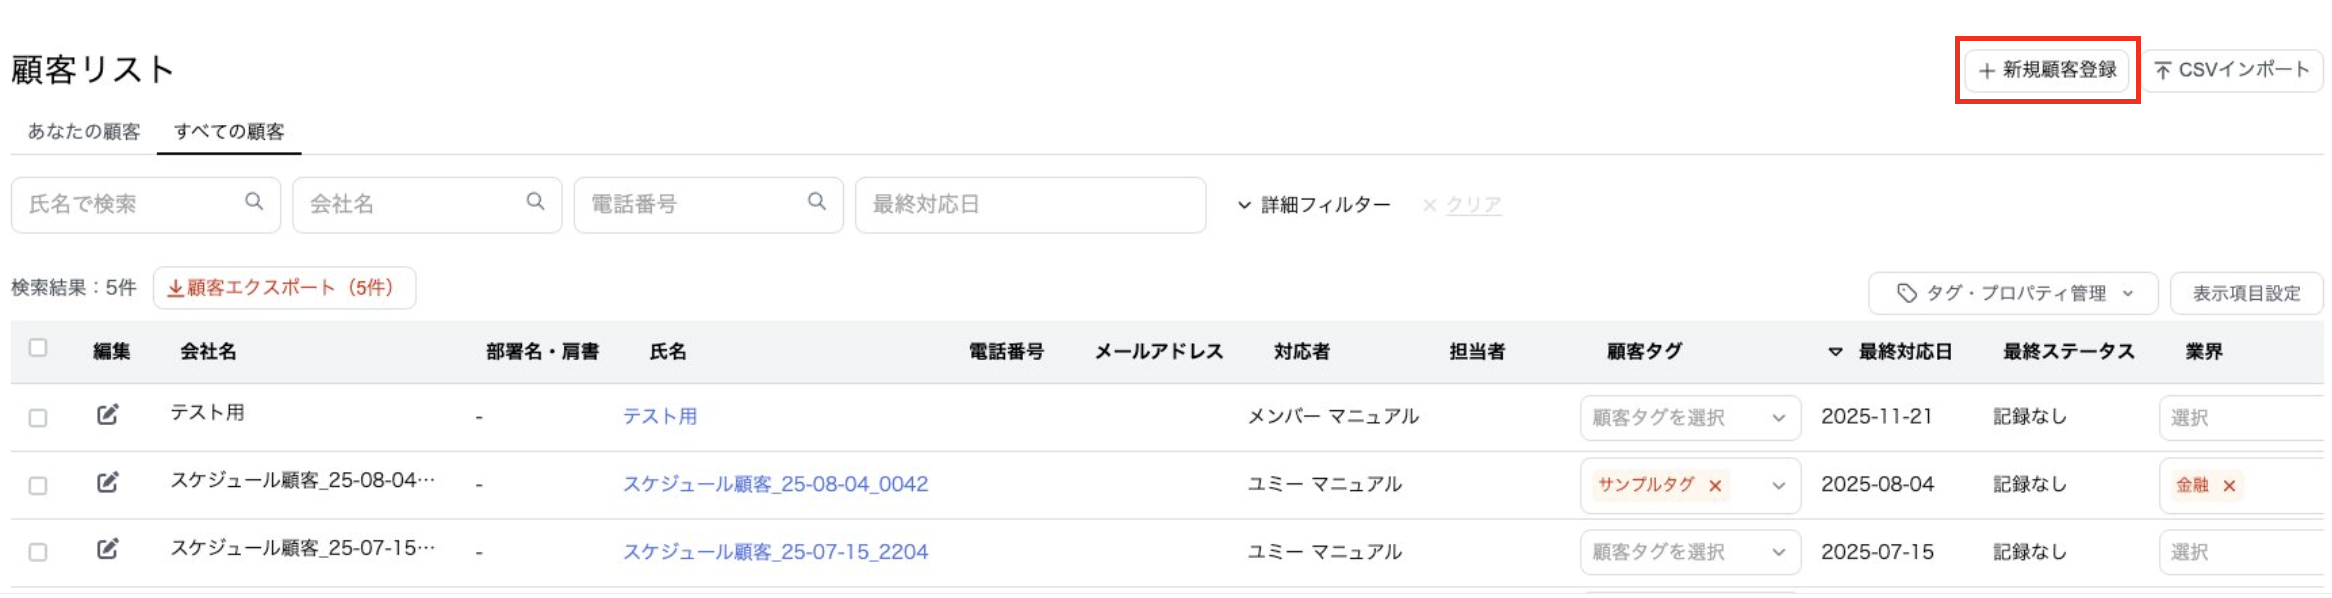Click search icon in 会社名 field
The image size is (2332, 598).
point(536,202)
